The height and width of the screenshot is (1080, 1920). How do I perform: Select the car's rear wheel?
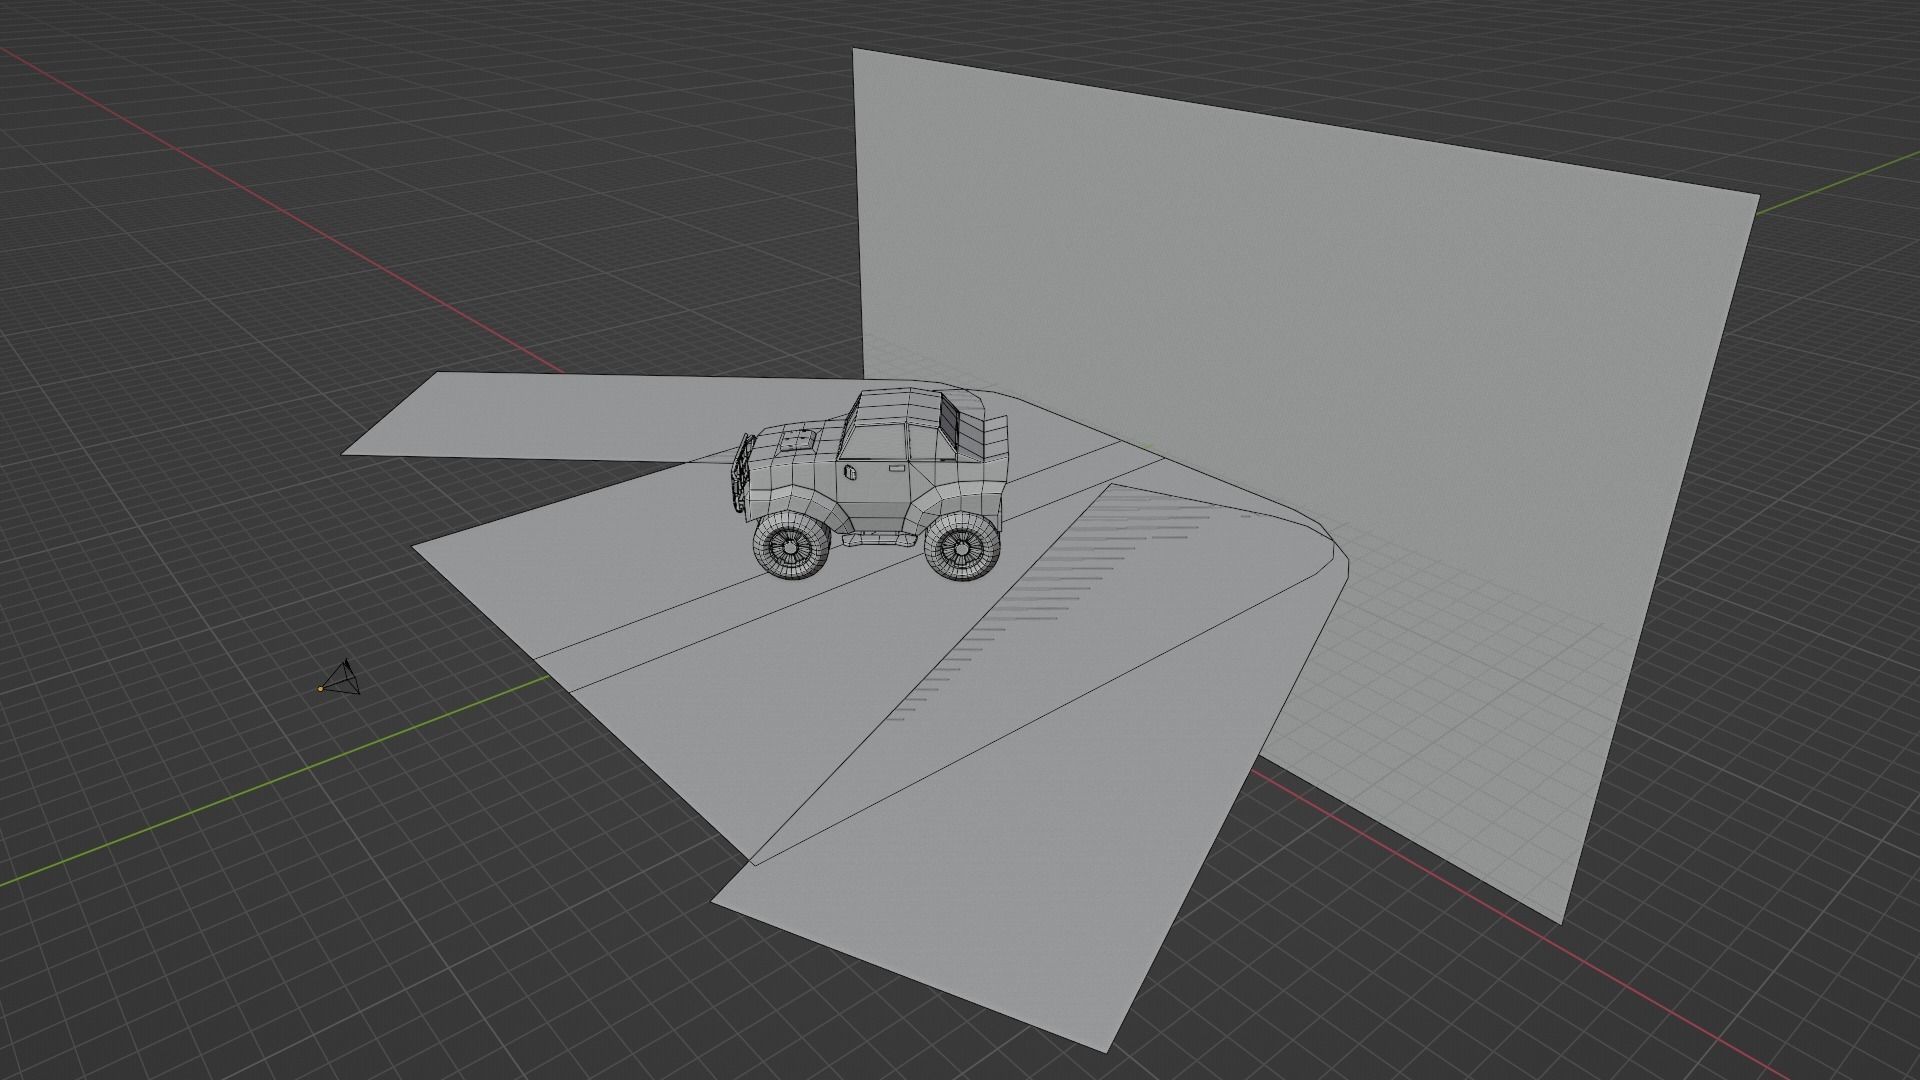pyautogui.click(x=962, y=547)
